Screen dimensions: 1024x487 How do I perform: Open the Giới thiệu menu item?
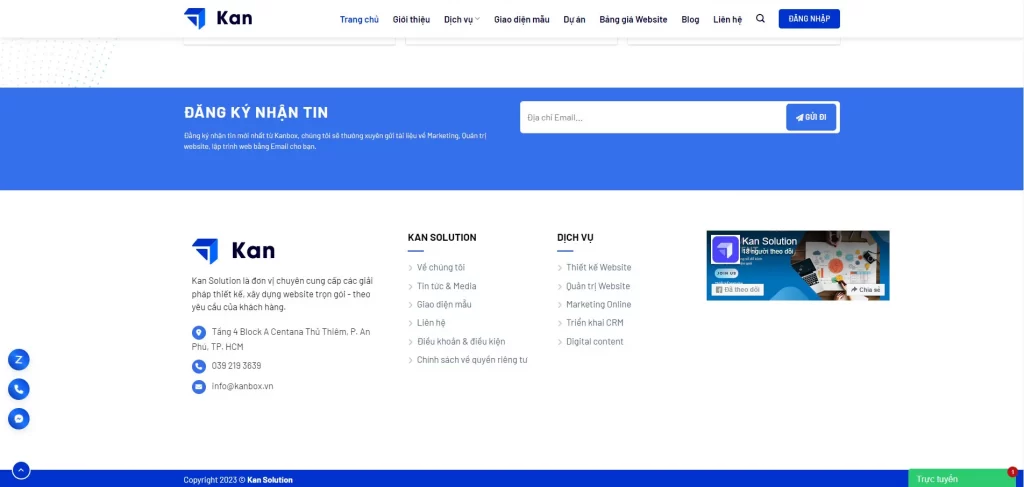click(411, 20)
